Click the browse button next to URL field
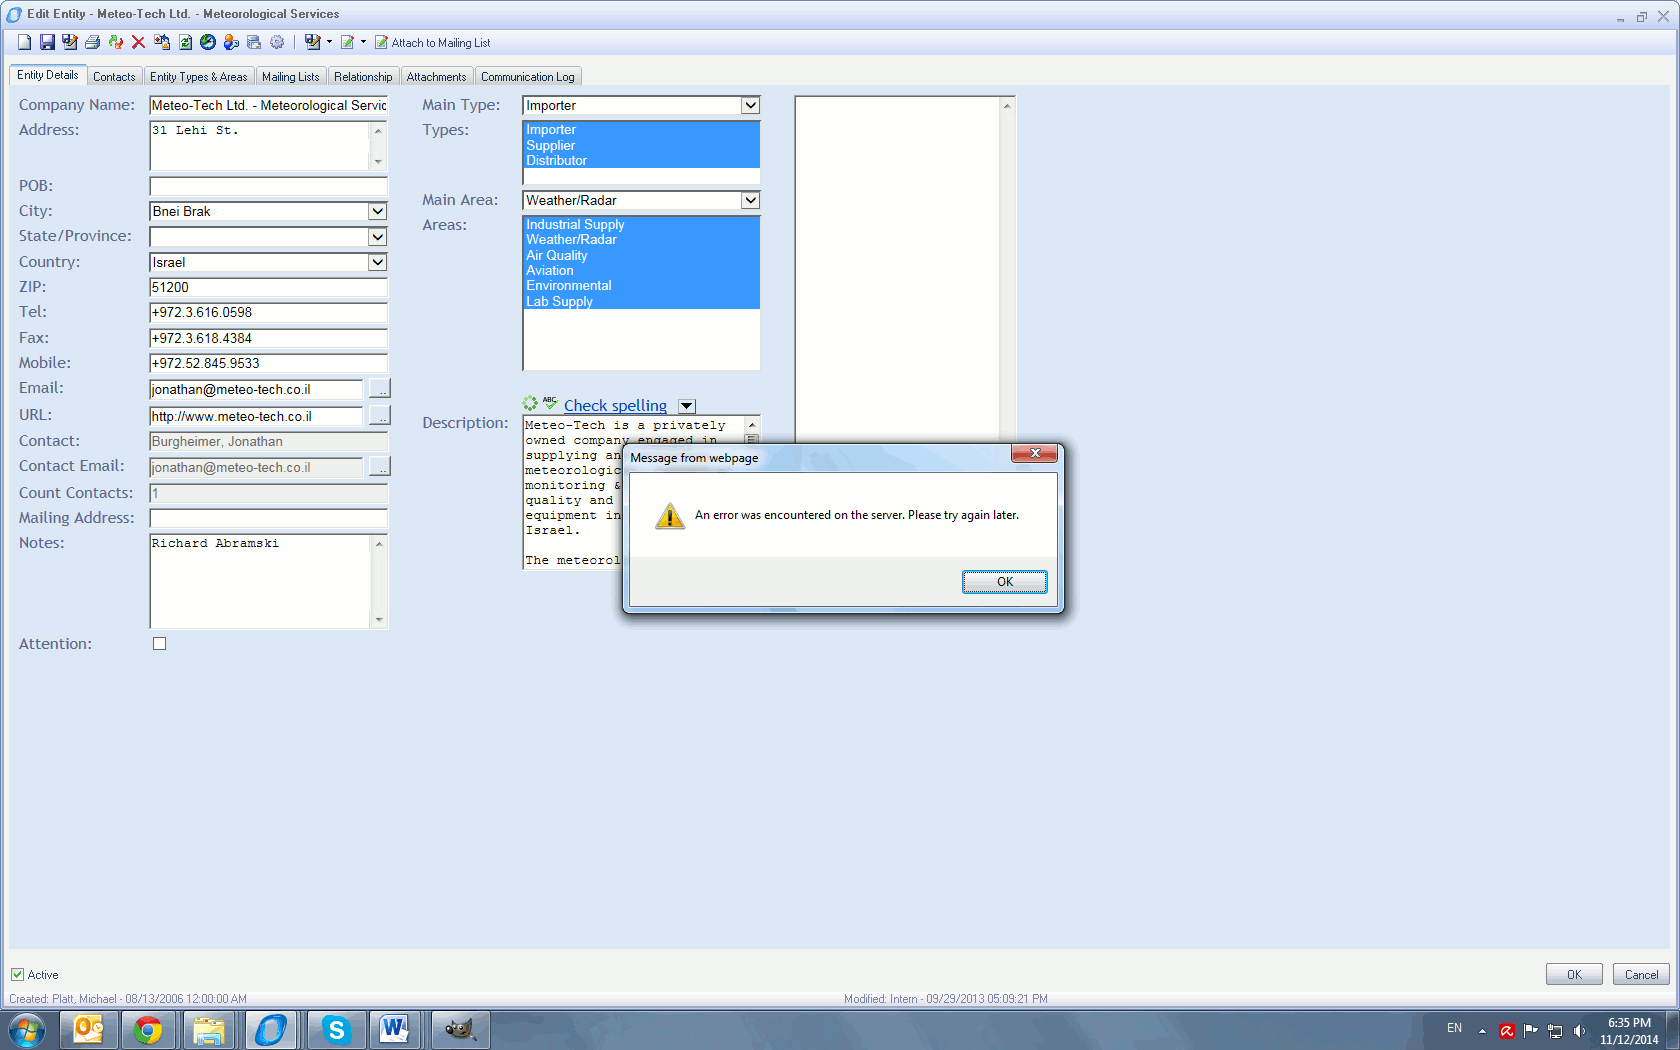Image resolution: width=1680 pixels, height=1050 pixels. 380,415
